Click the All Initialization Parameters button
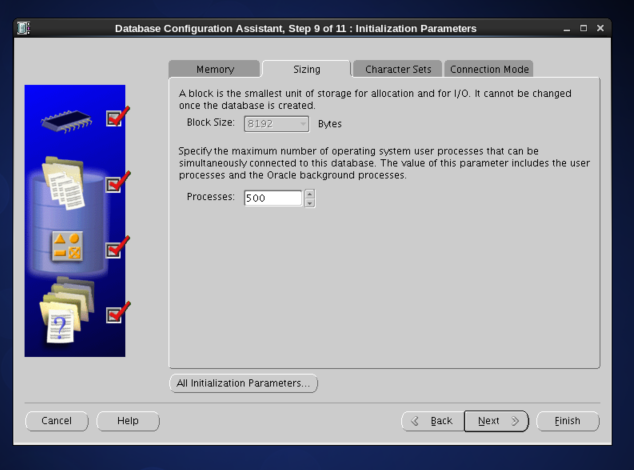Viewport: 634px width, 470px height. click(243, 383)
